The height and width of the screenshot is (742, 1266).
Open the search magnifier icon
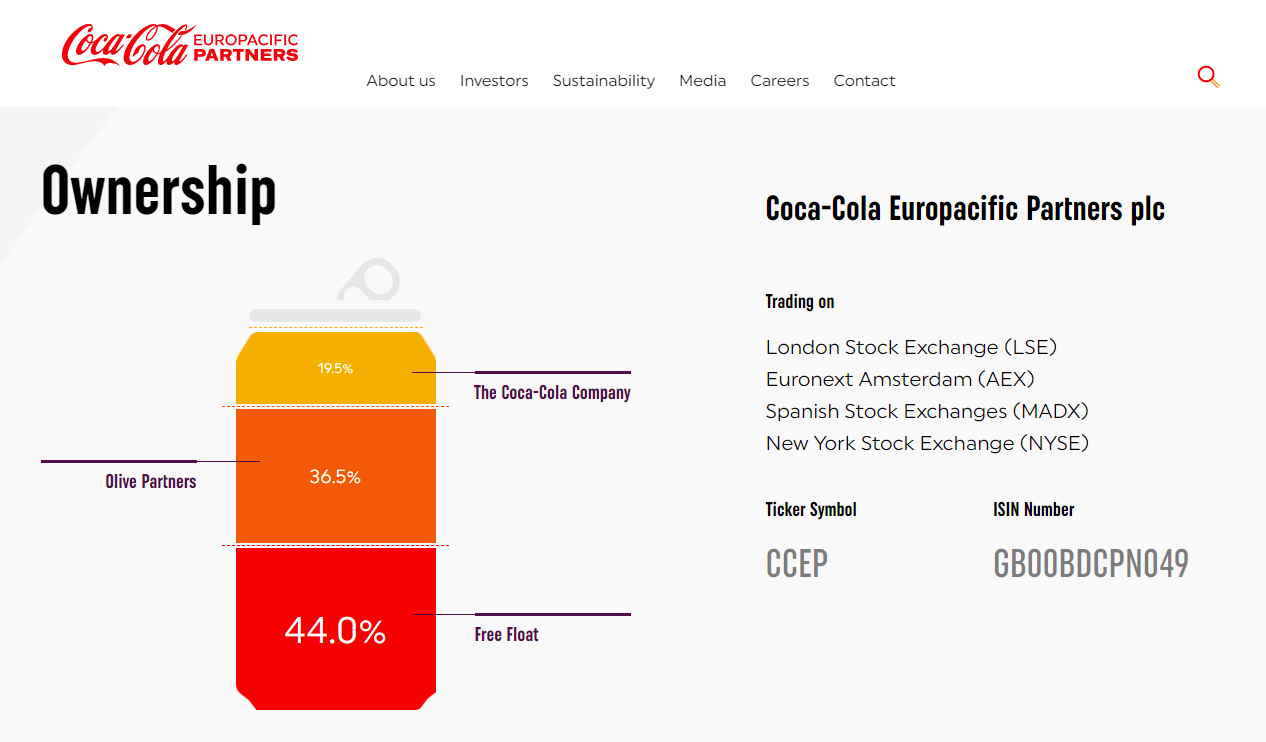(1208, 77)
